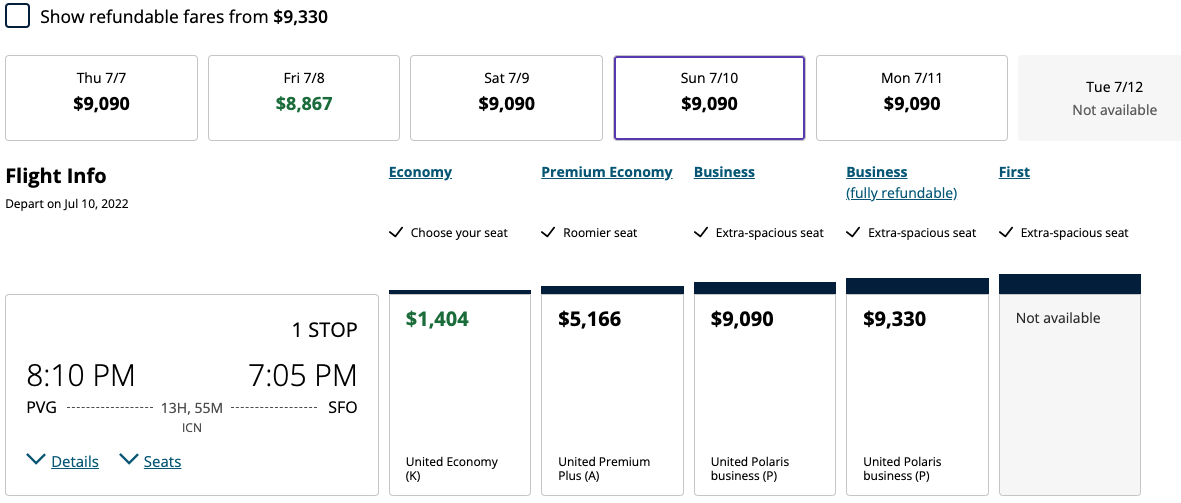
Task: Open the Business fully refundable header link
Action: coord(901,182)
